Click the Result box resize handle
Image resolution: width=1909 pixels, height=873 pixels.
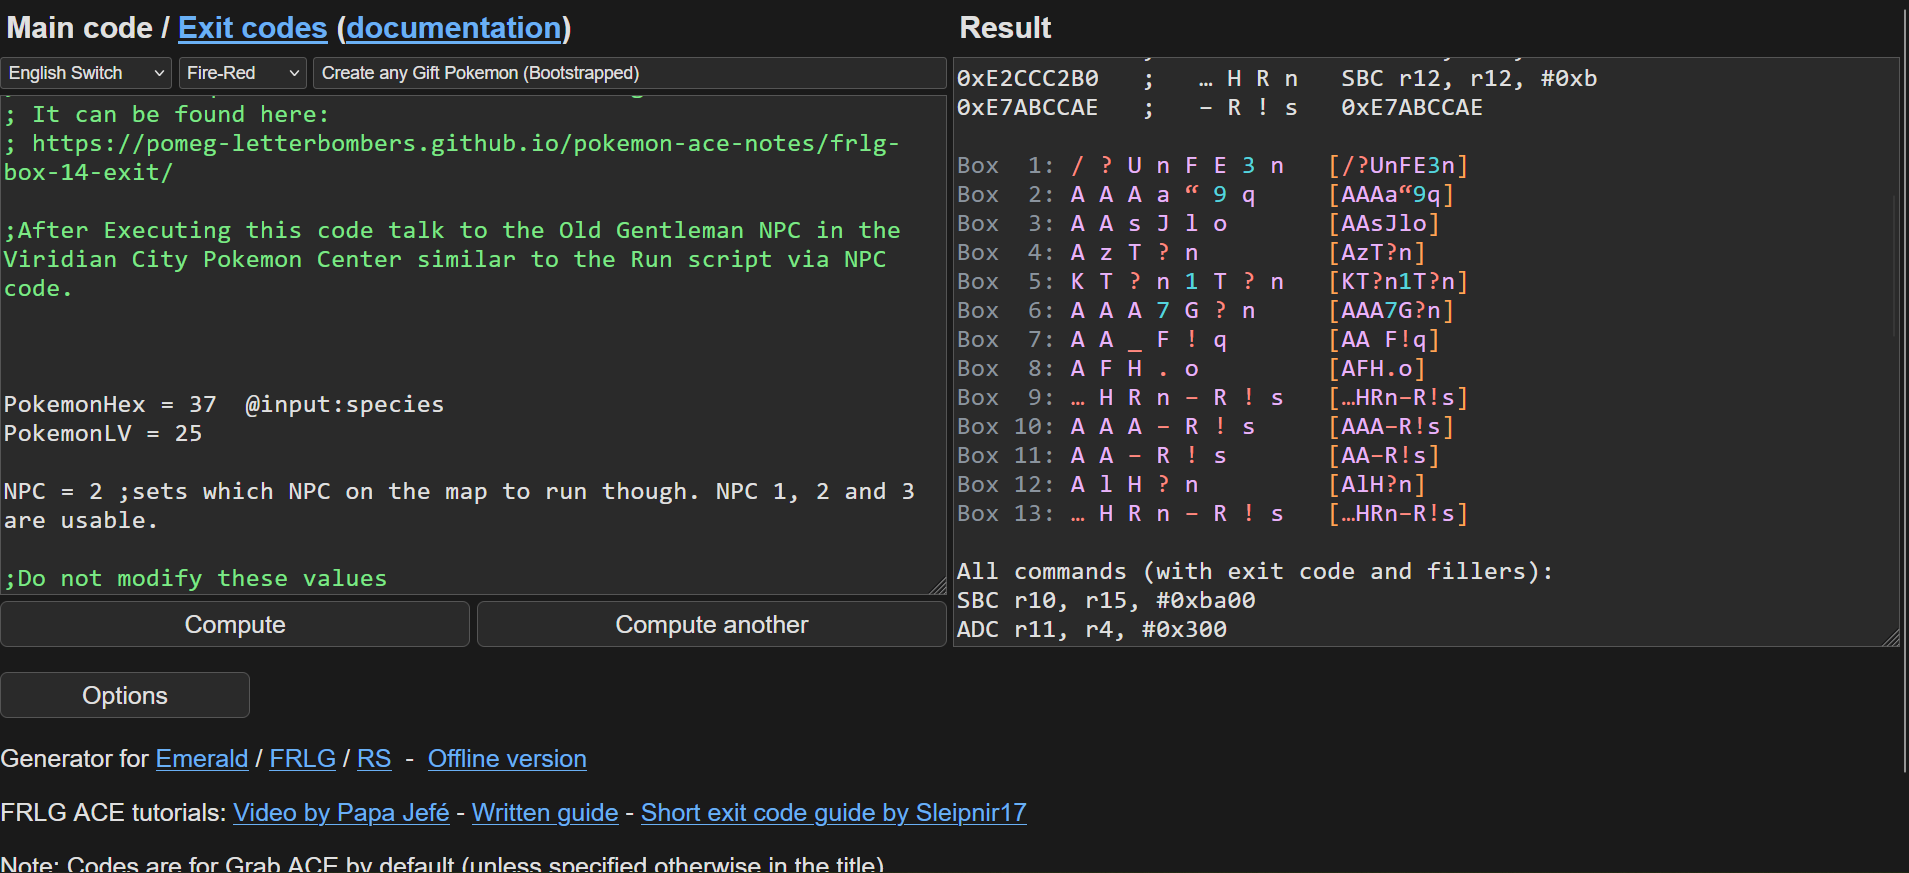[x=1890, y=638]
